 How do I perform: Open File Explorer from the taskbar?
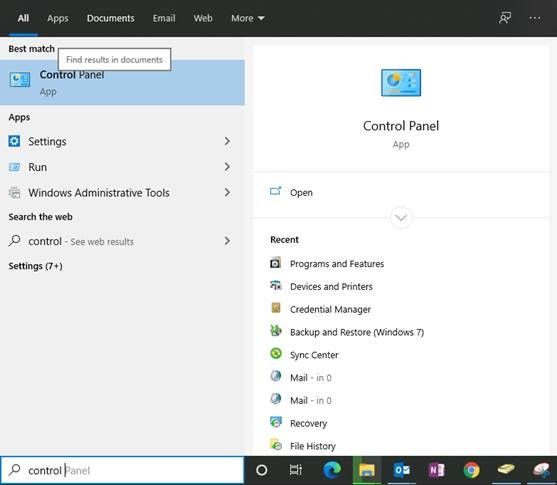click(367, 470)
